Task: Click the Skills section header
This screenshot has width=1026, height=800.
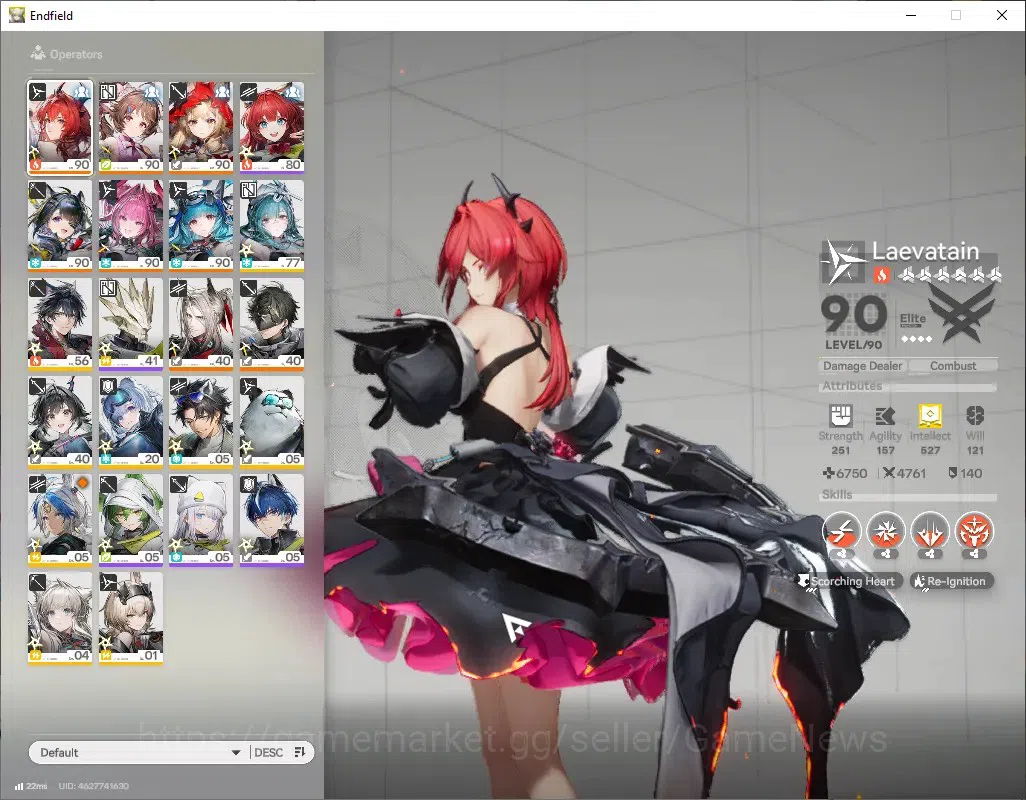Action: pyautogui.click(x=837, y=495)
